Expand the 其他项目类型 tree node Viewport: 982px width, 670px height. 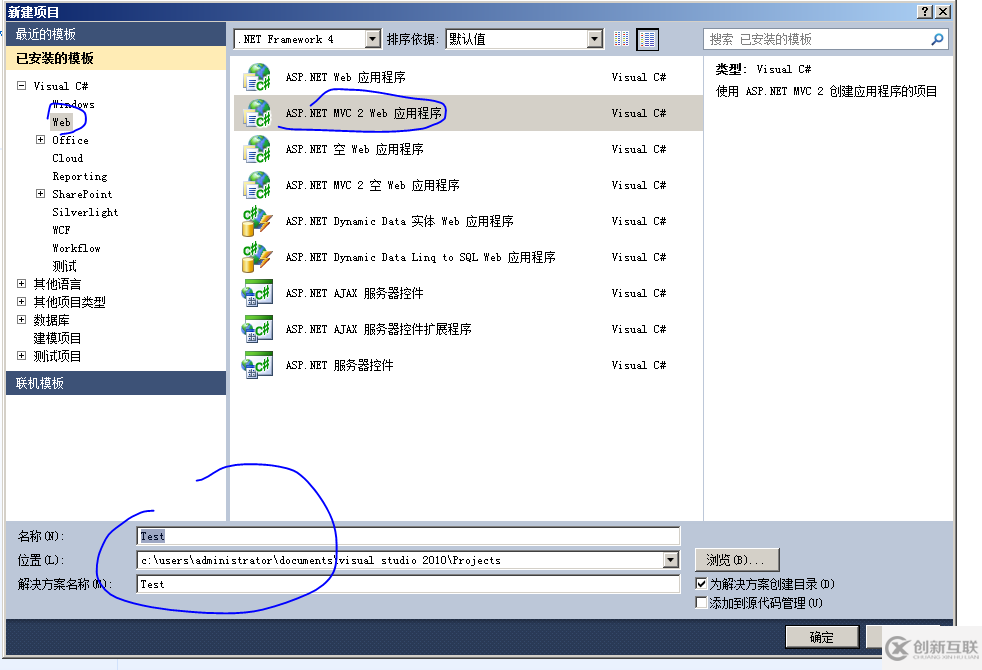coord(22,302)
